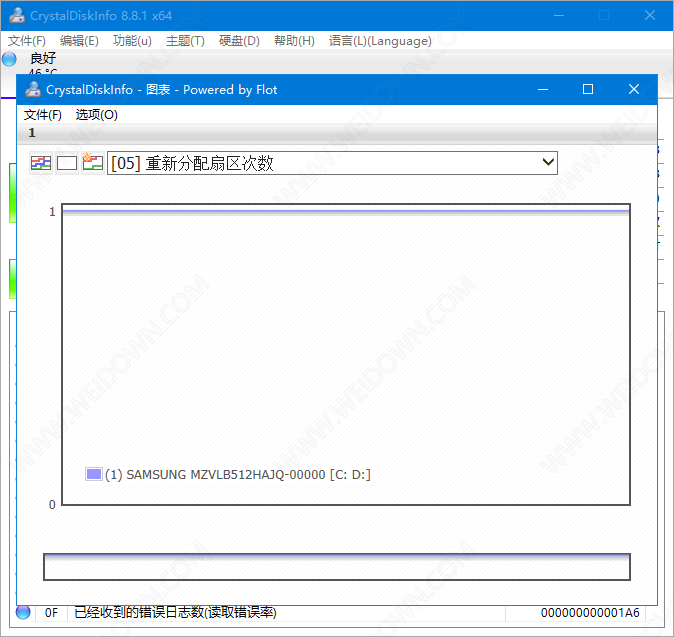Viewport: 674px width, 637px height.
Task: Close the main CrystalDiskInfo 8.8.1 window
Action: pyautogui.click(x=650, y=15)
